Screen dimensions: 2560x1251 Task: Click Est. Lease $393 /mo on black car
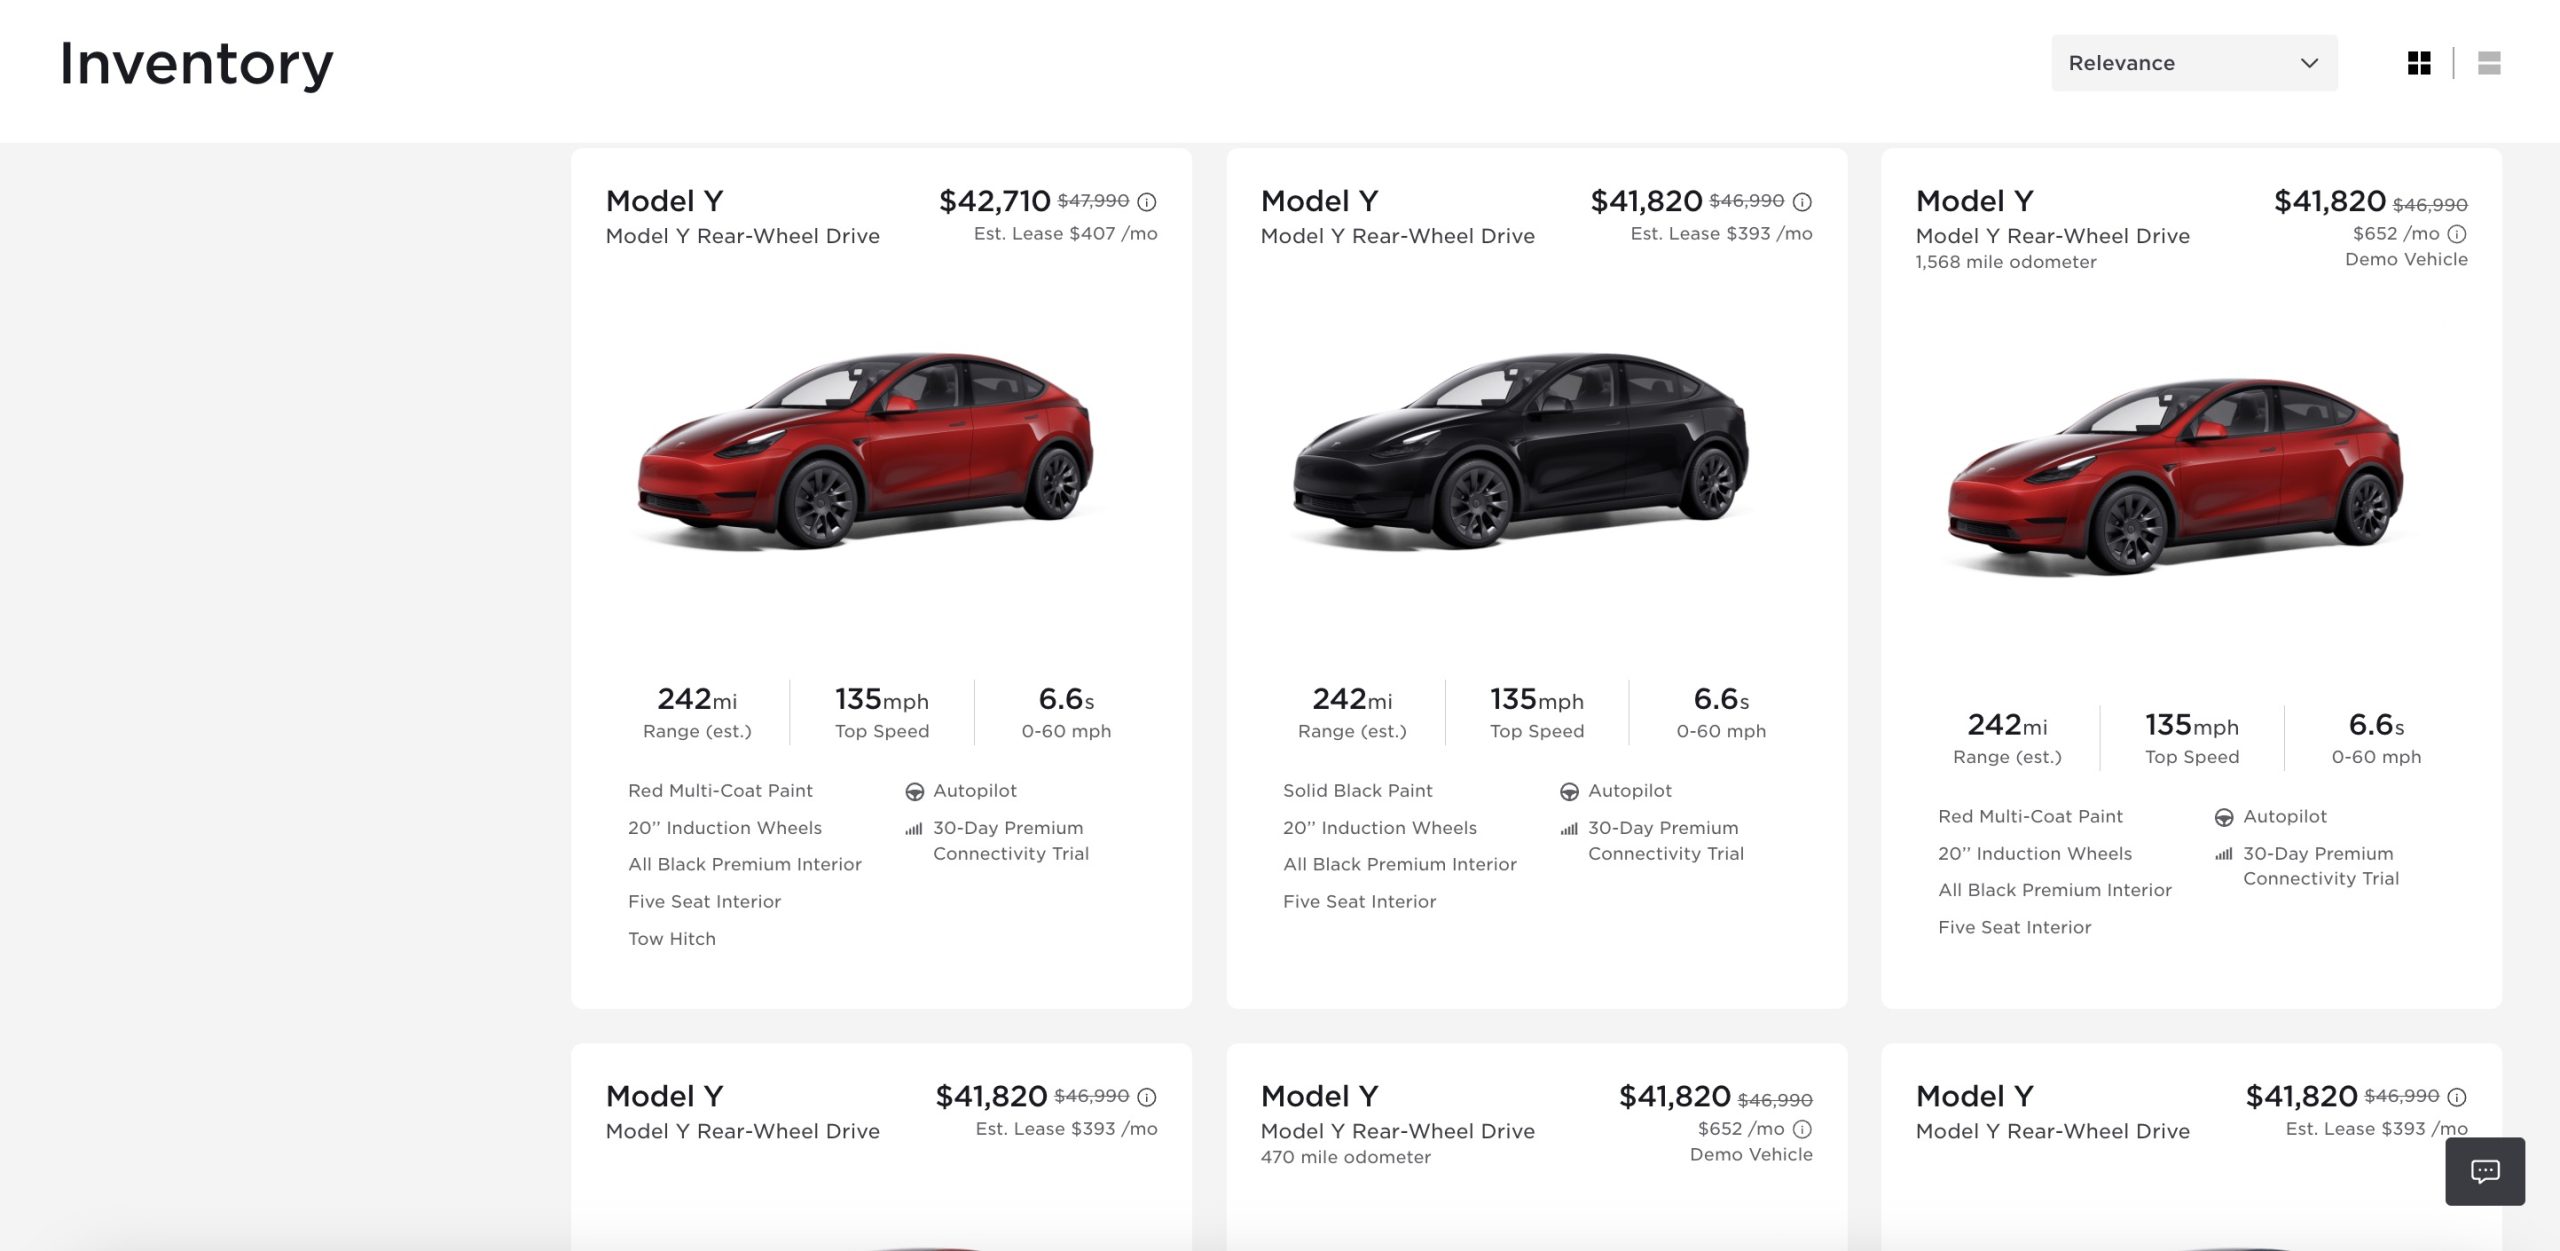pos(1721,234)
